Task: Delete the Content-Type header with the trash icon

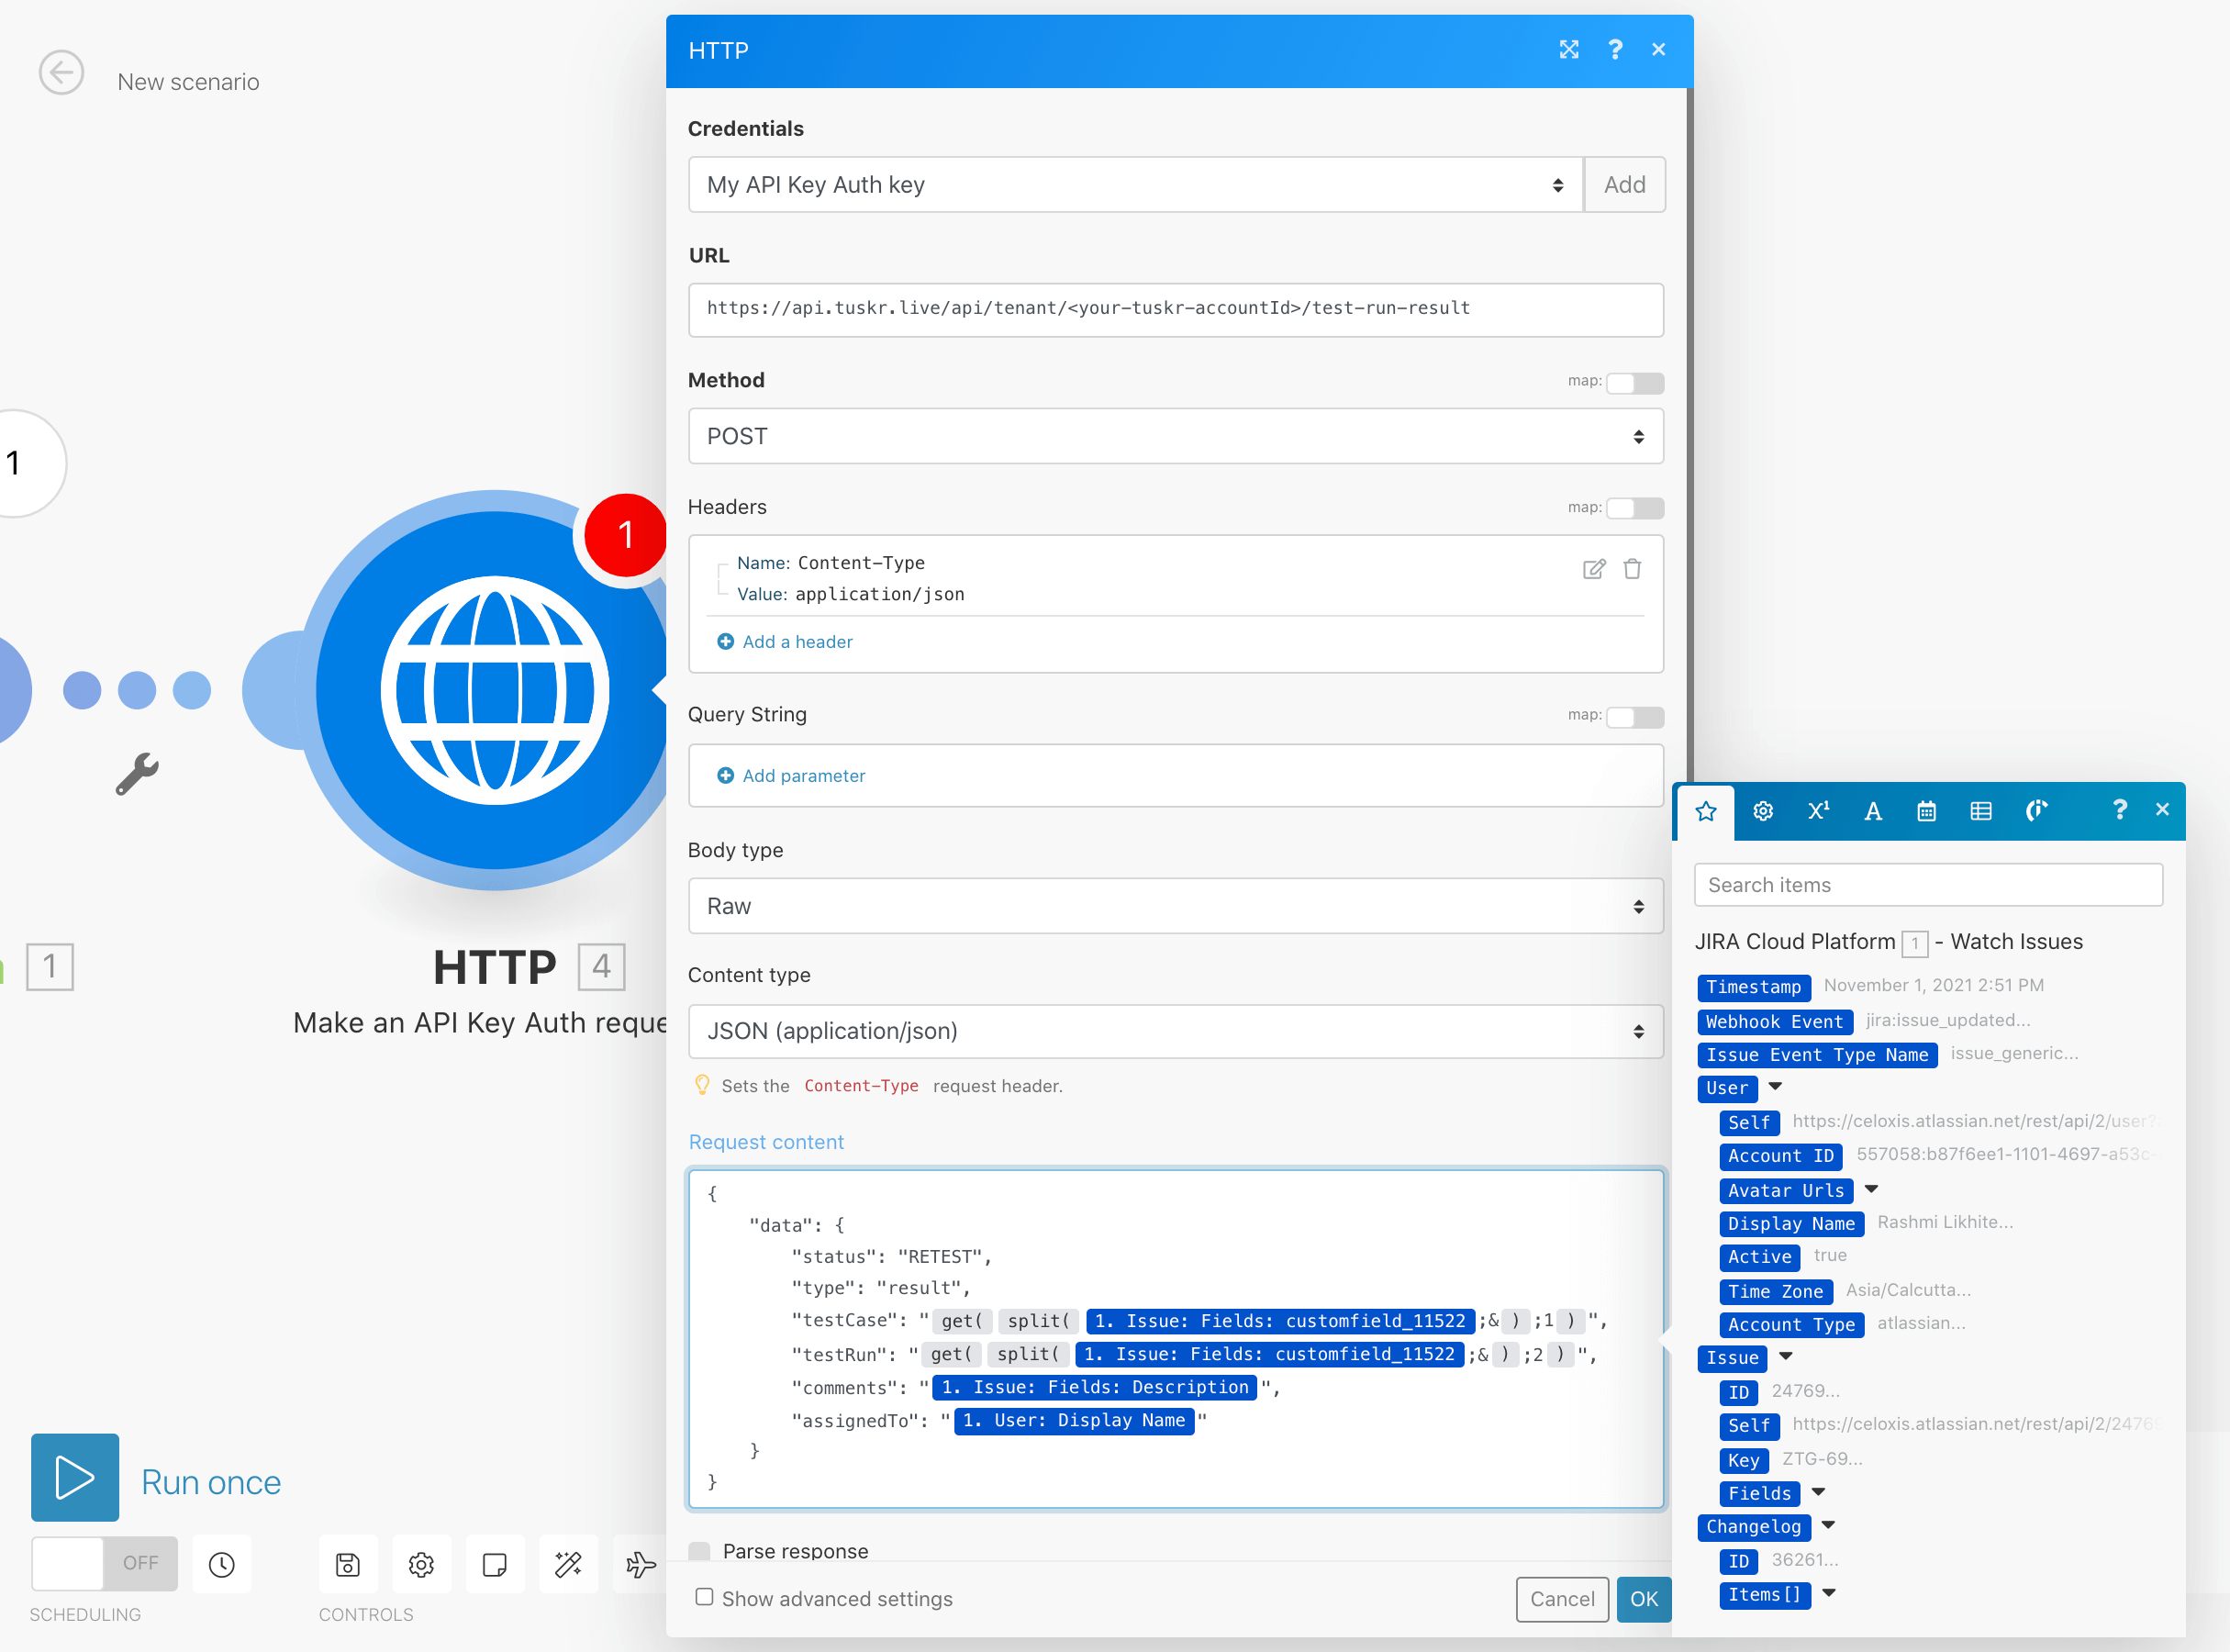Action: tap(1632, 568)
